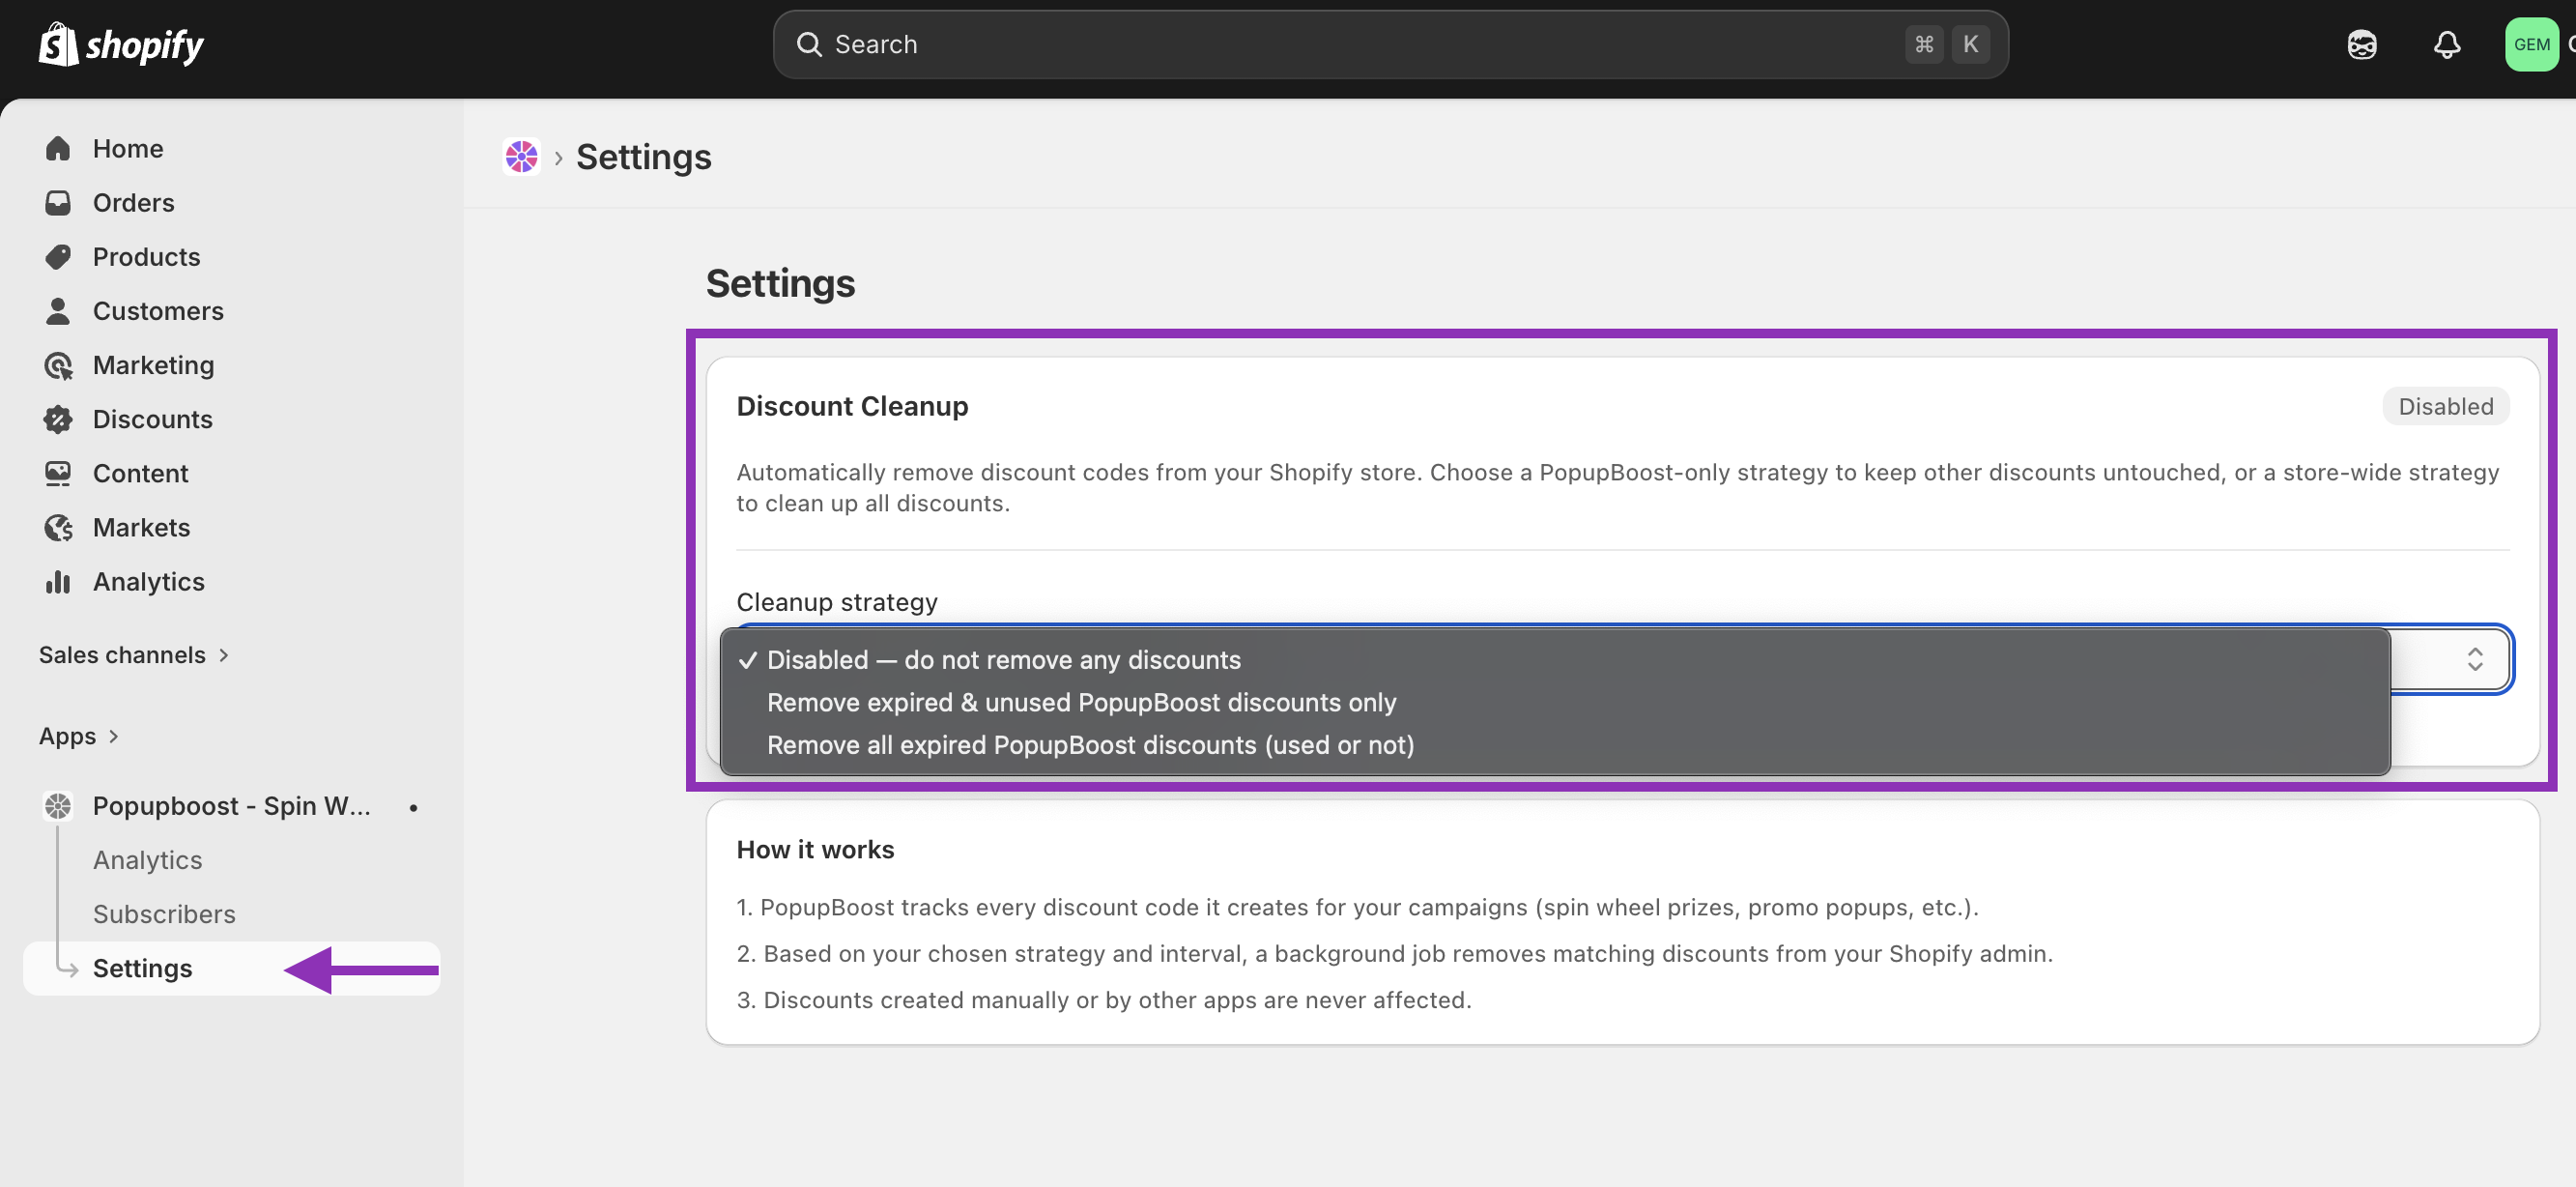Viewport: 2576px width, 1187px height.
Task: Go to Home via house icon
Action: coord(58,148)
